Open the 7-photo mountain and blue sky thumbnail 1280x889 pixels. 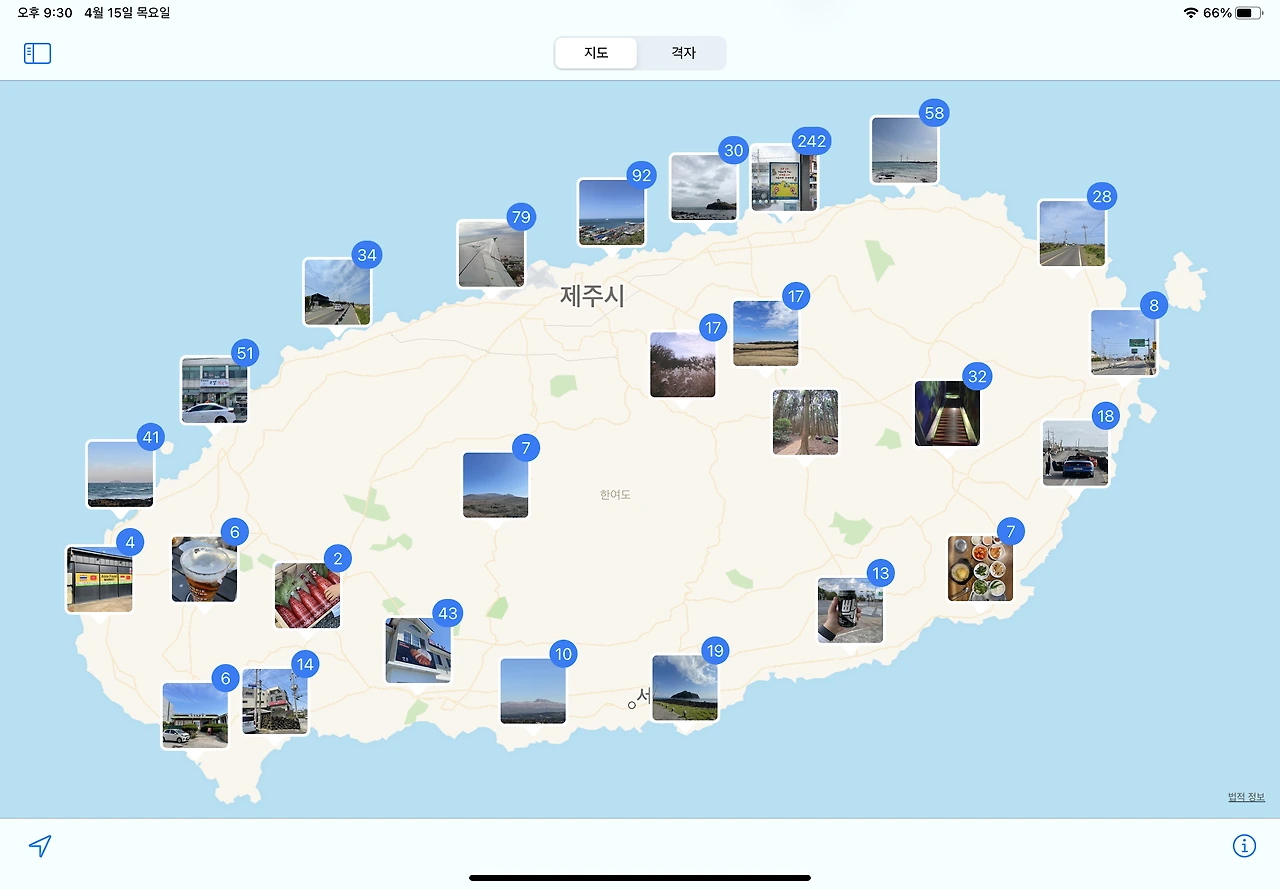495,485
